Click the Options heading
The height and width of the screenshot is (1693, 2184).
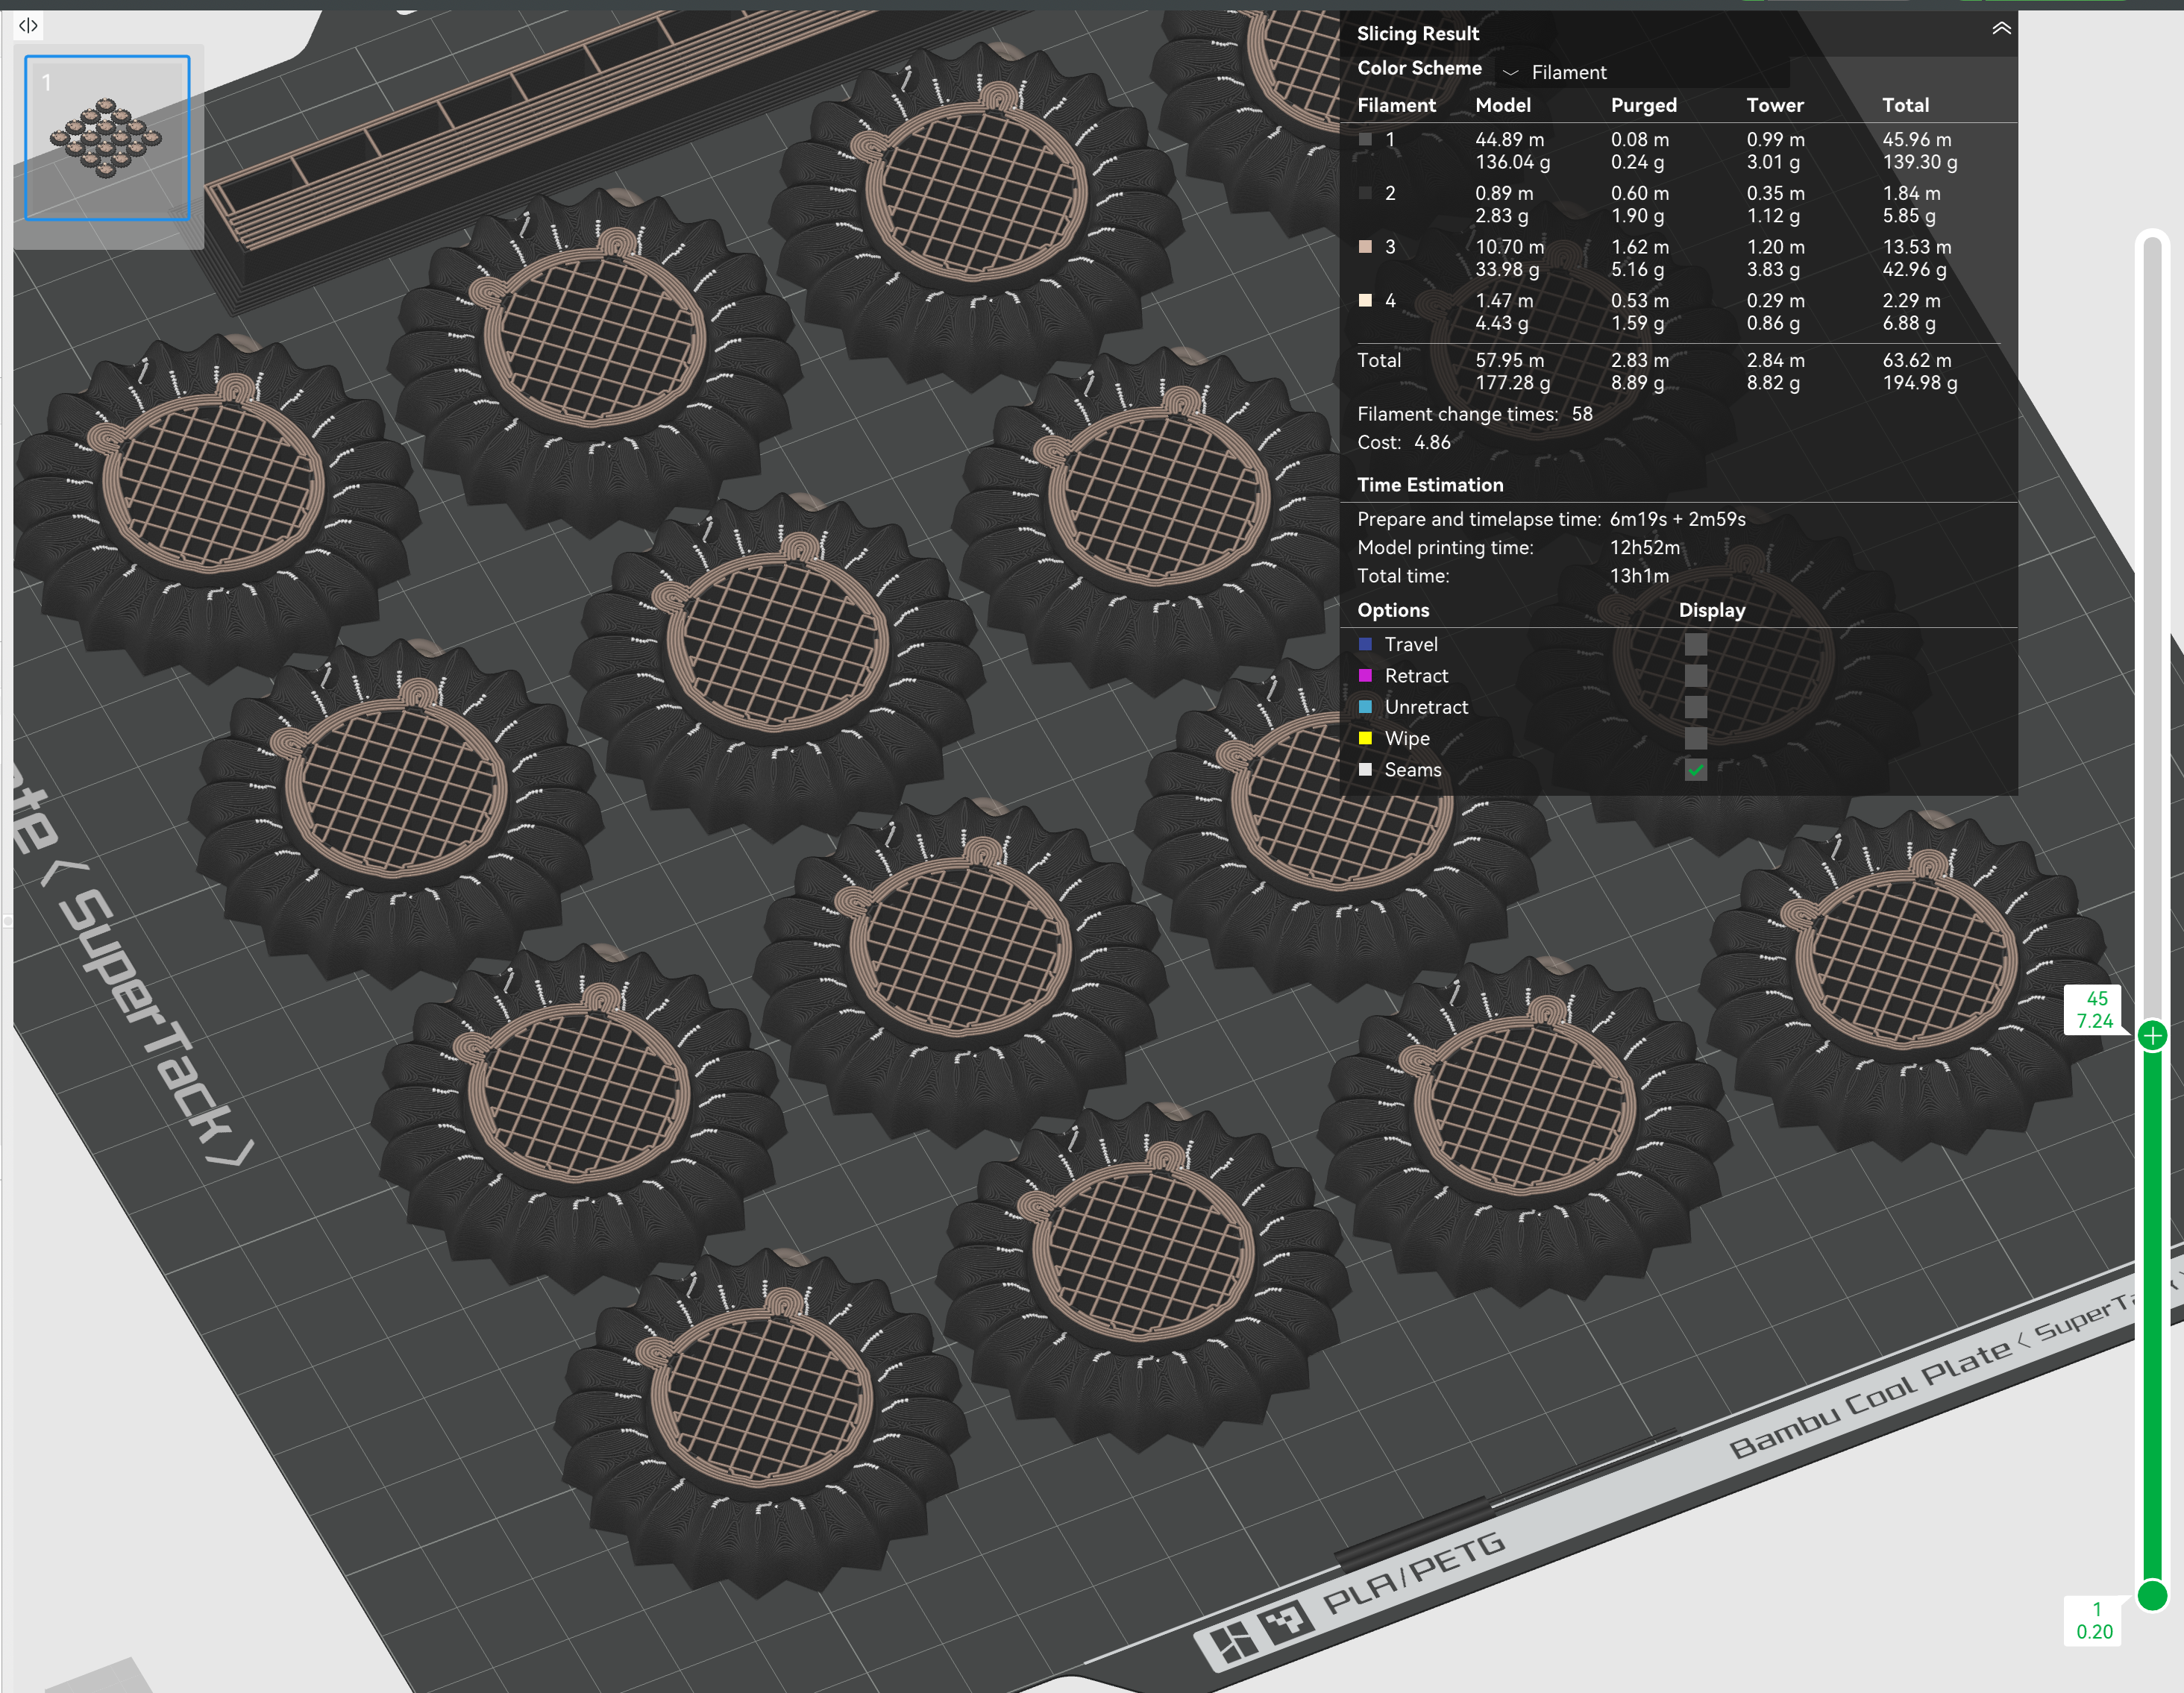pyautogui.click(x=1393, y=610)
